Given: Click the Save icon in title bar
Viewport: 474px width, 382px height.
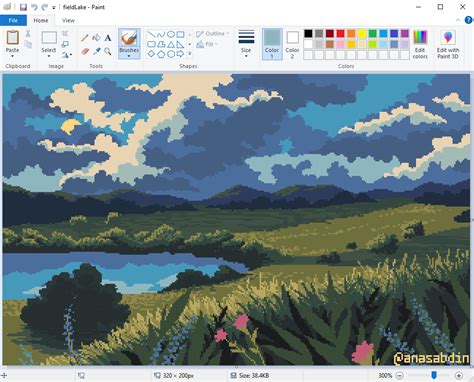Looking at the screenshot, I should tap(23, 7).
